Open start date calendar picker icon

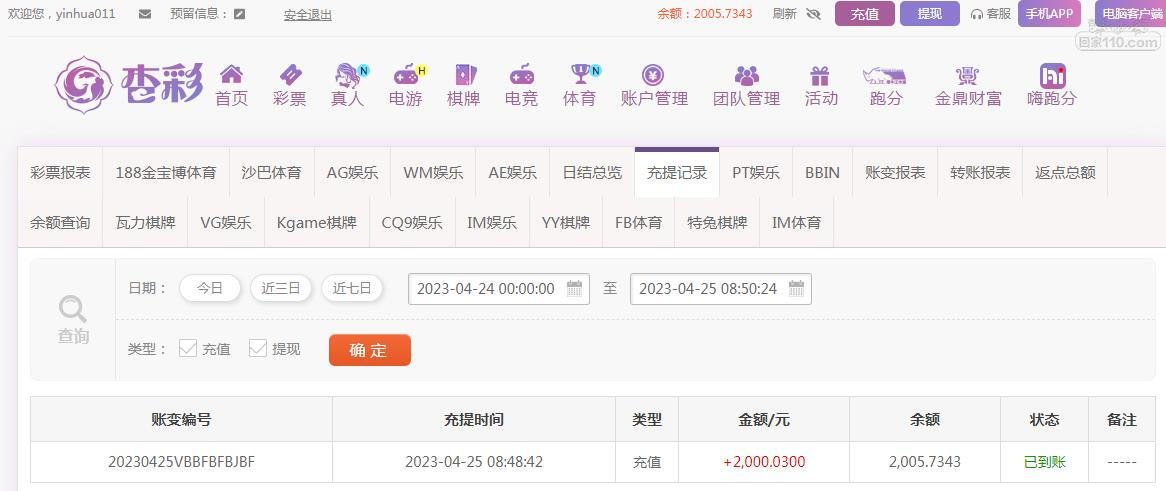pyautogui.click(x=574, y=289)
